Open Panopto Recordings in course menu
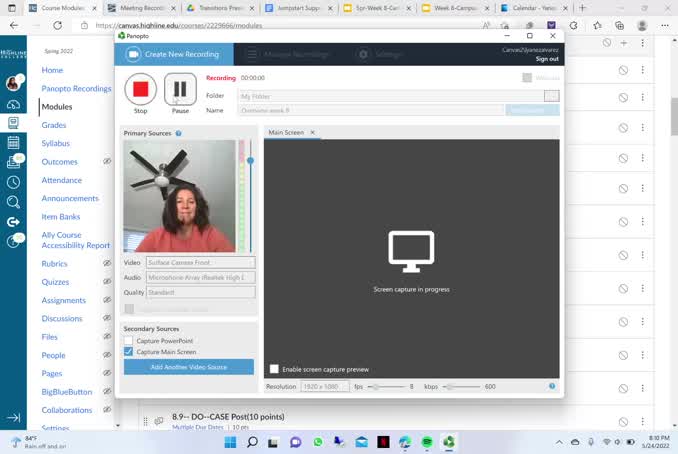Image resolution: width=678 pixels, height=454 pixels. (x=76, y=88)
